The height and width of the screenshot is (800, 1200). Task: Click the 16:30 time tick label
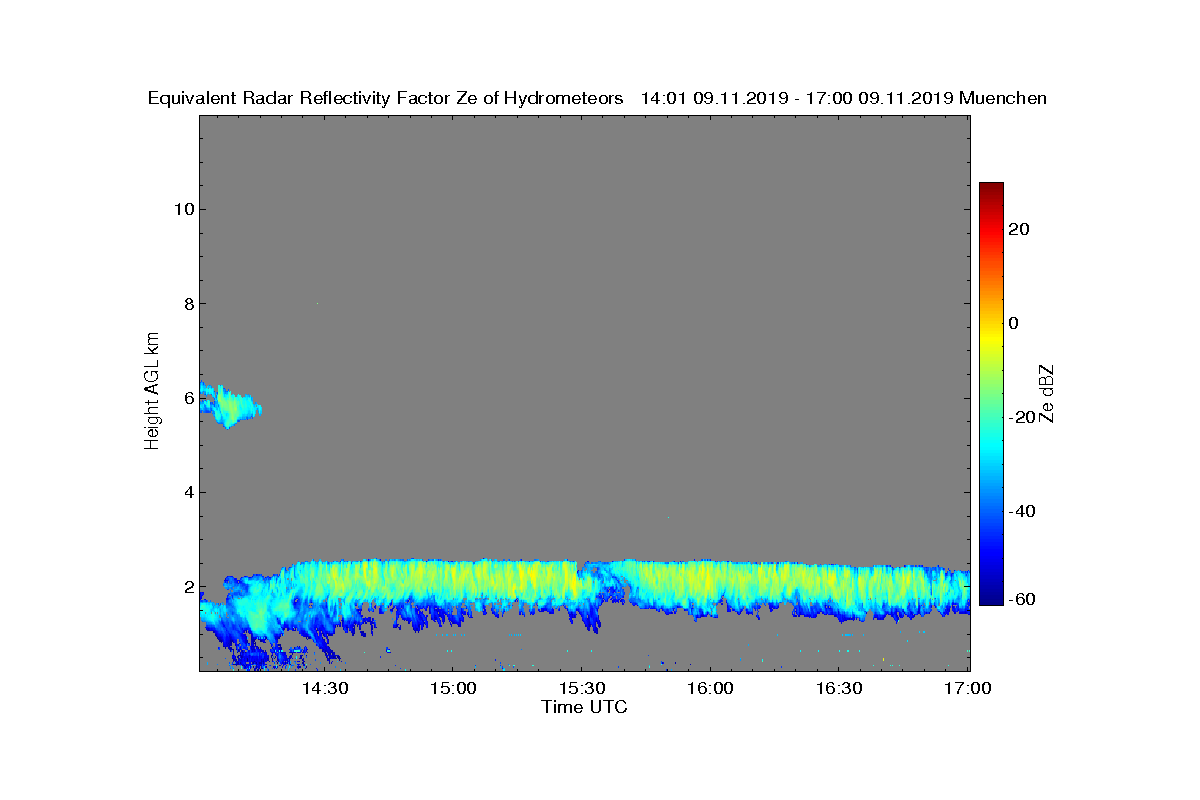(x=840, y=689)
